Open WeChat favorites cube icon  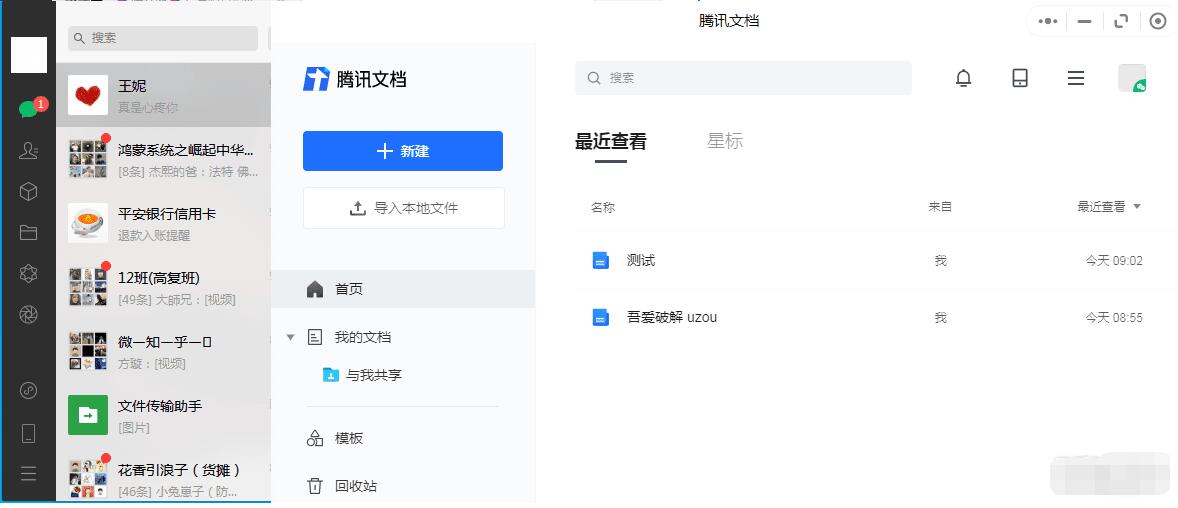29,192
